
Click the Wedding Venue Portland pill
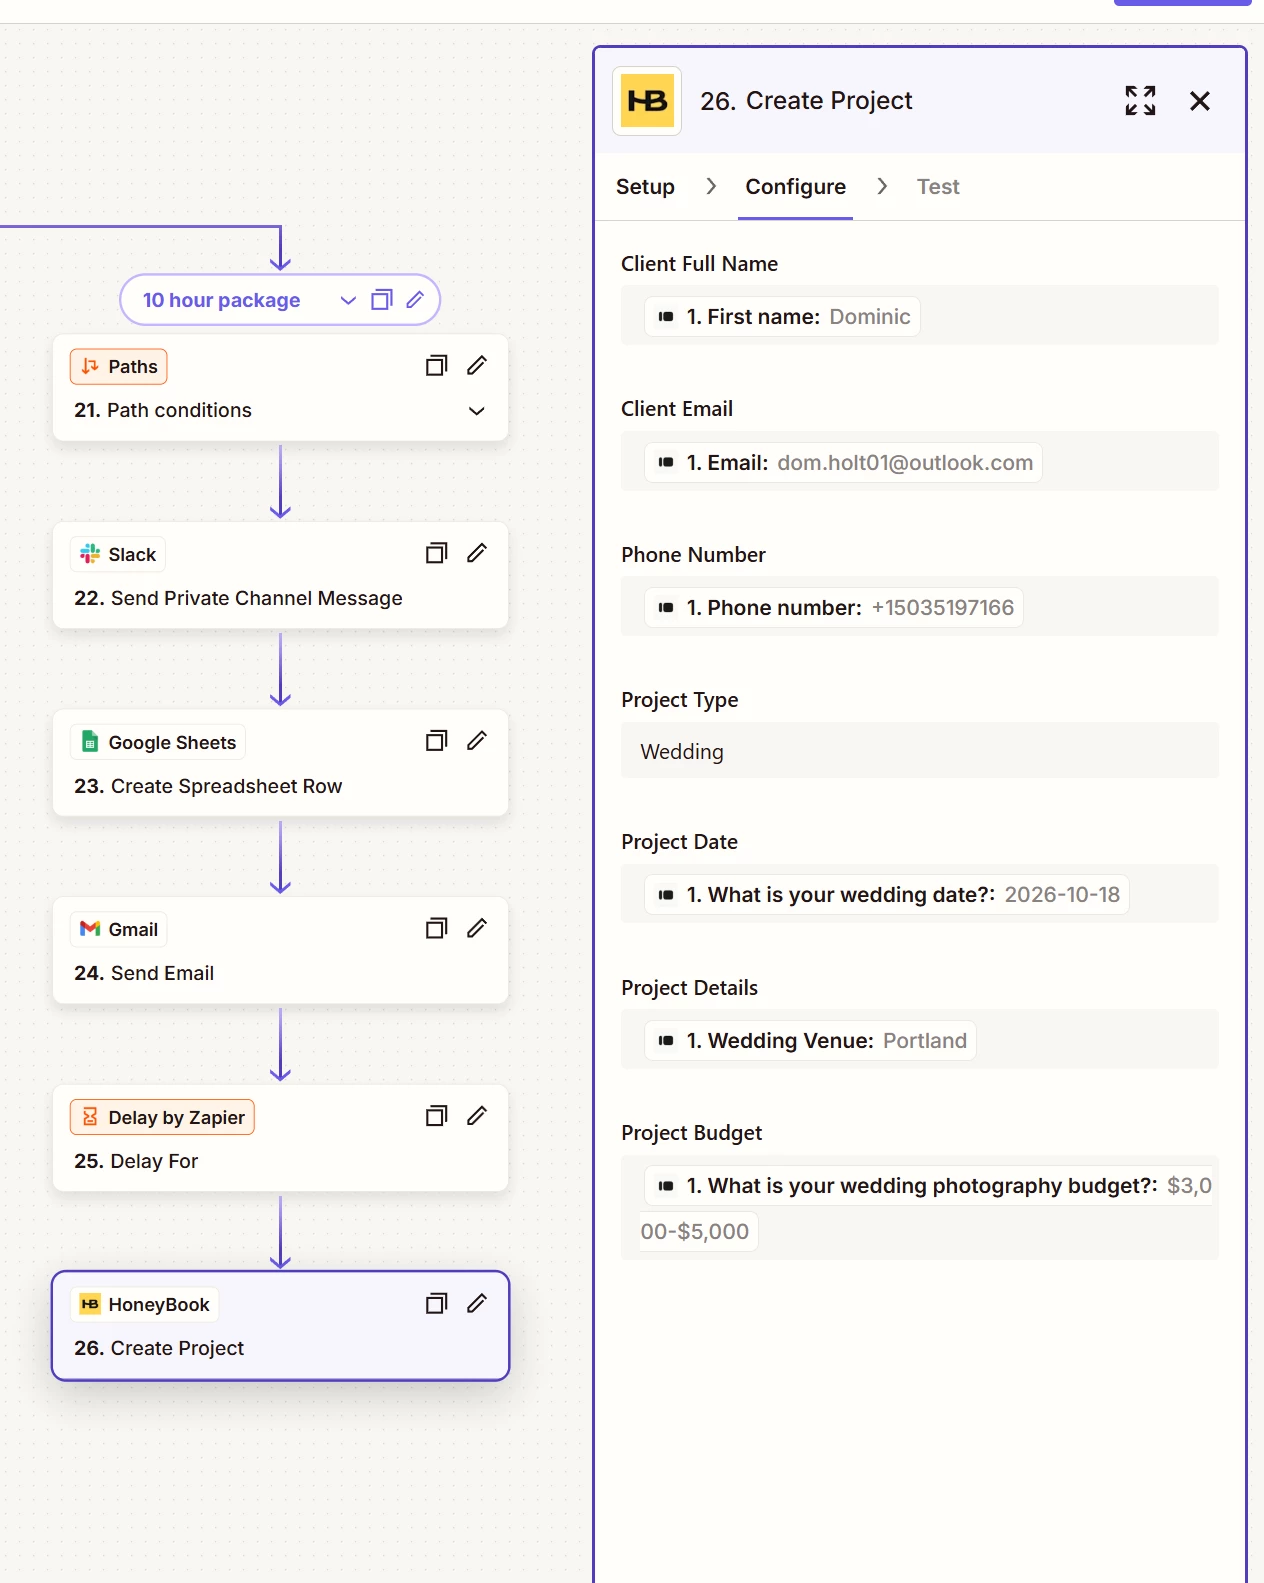coord(810,1041)
